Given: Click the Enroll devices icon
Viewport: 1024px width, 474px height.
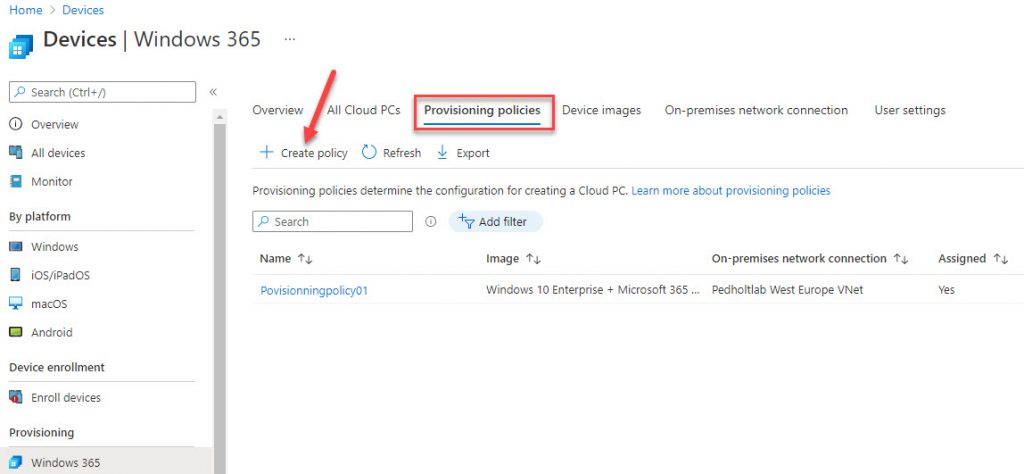Looking at the screenshot, I should click(x=16, y=398).
